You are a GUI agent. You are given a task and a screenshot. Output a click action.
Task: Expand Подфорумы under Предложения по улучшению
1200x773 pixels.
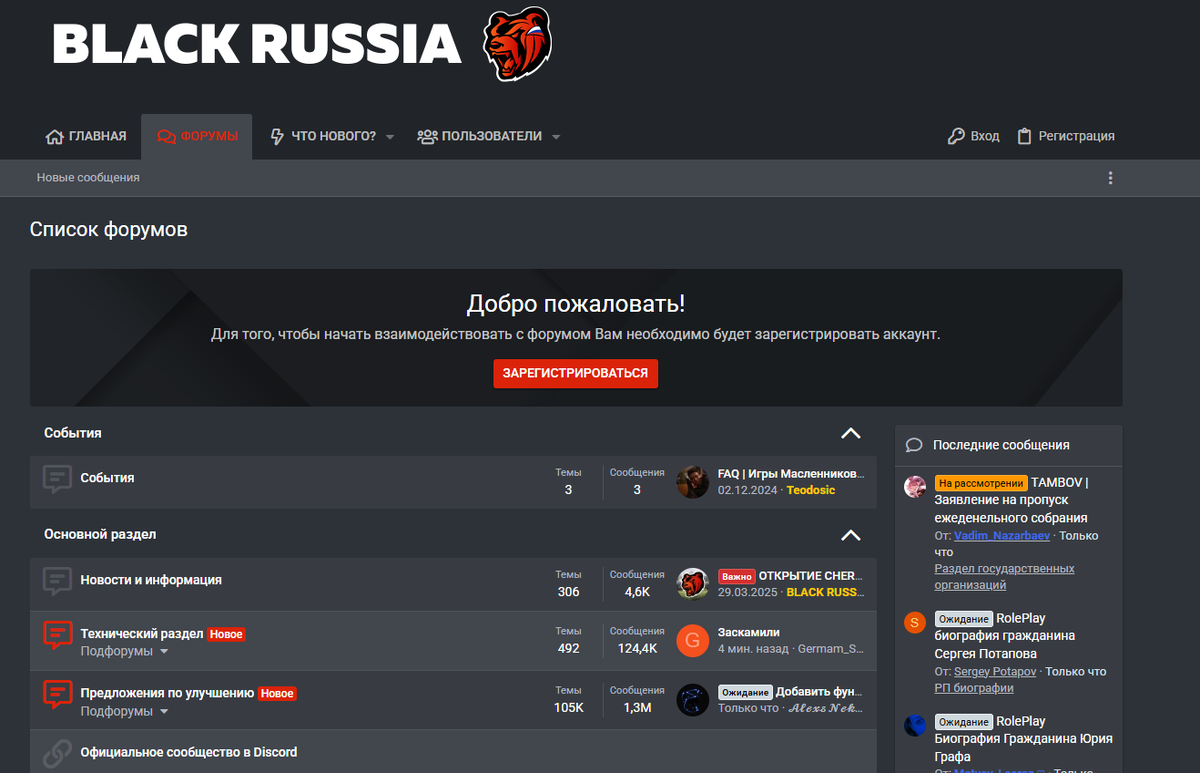point(124,711)
